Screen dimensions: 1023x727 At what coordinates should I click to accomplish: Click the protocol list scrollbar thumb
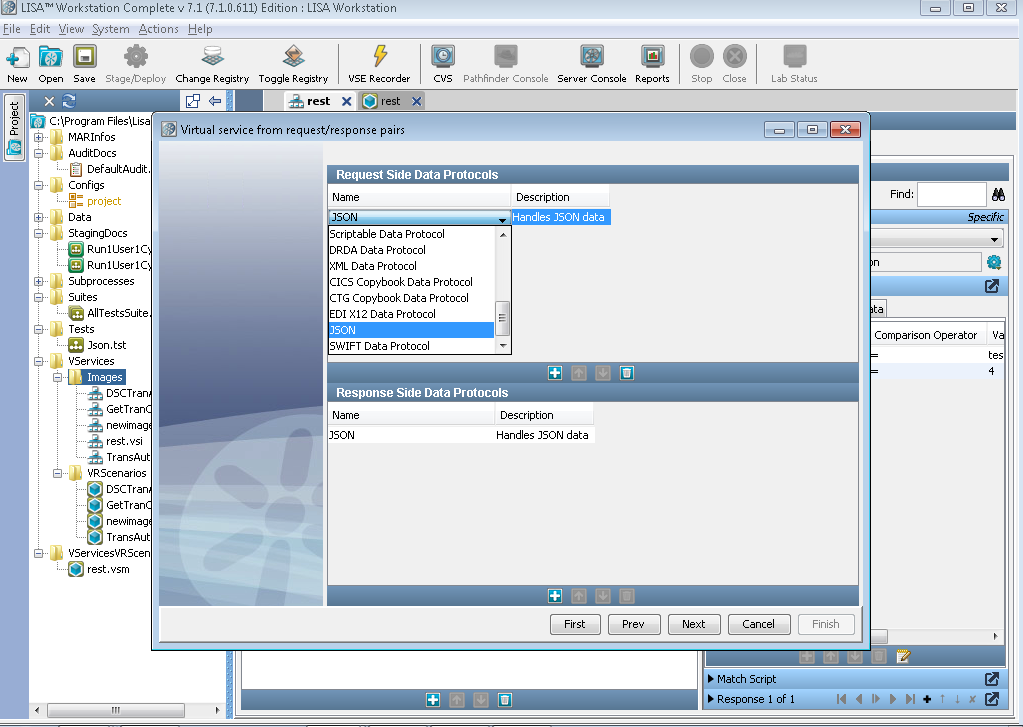[x=502, y=318]
